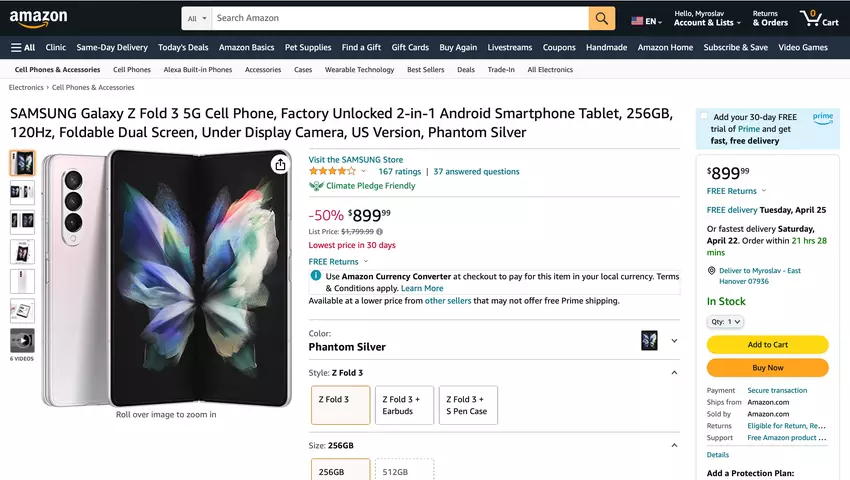Open Today's Deals in navigation bar
The height and width of the screenshot is (480, 850).
tap(183, 47)
